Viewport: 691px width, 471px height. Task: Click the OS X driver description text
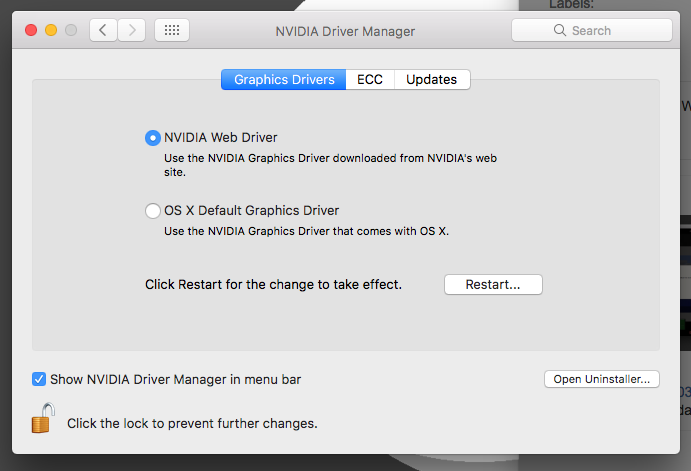point(307,232)
